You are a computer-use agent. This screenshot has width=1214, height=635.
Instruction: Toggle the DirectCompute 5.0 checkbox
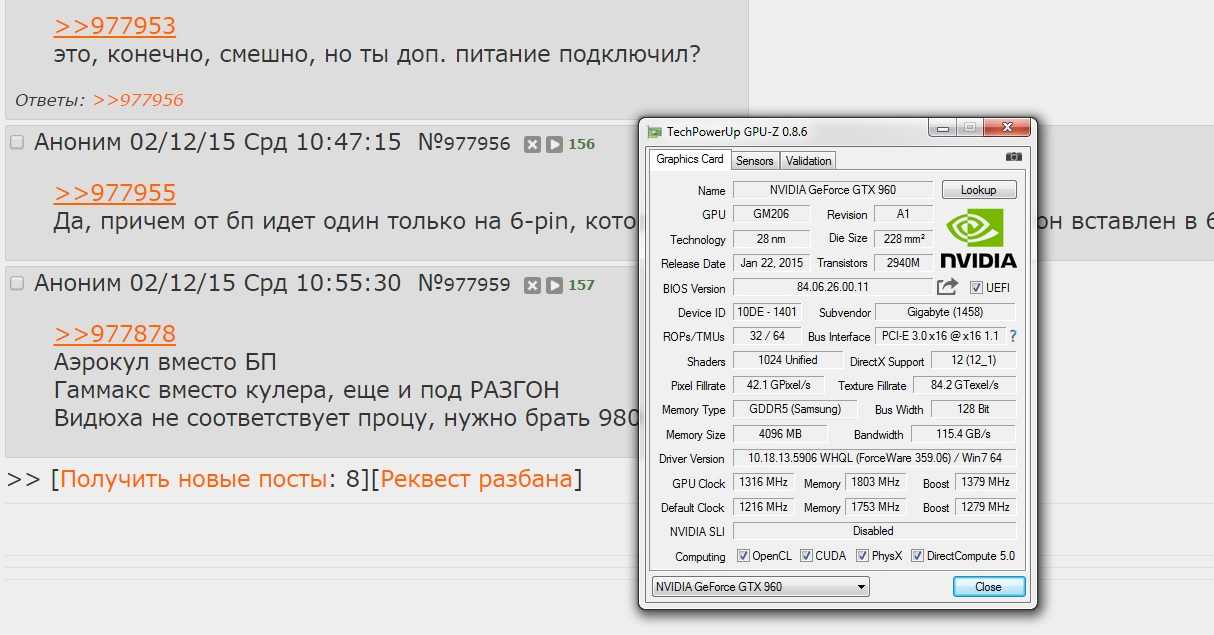pyautogui.click(x=918, y=556)
